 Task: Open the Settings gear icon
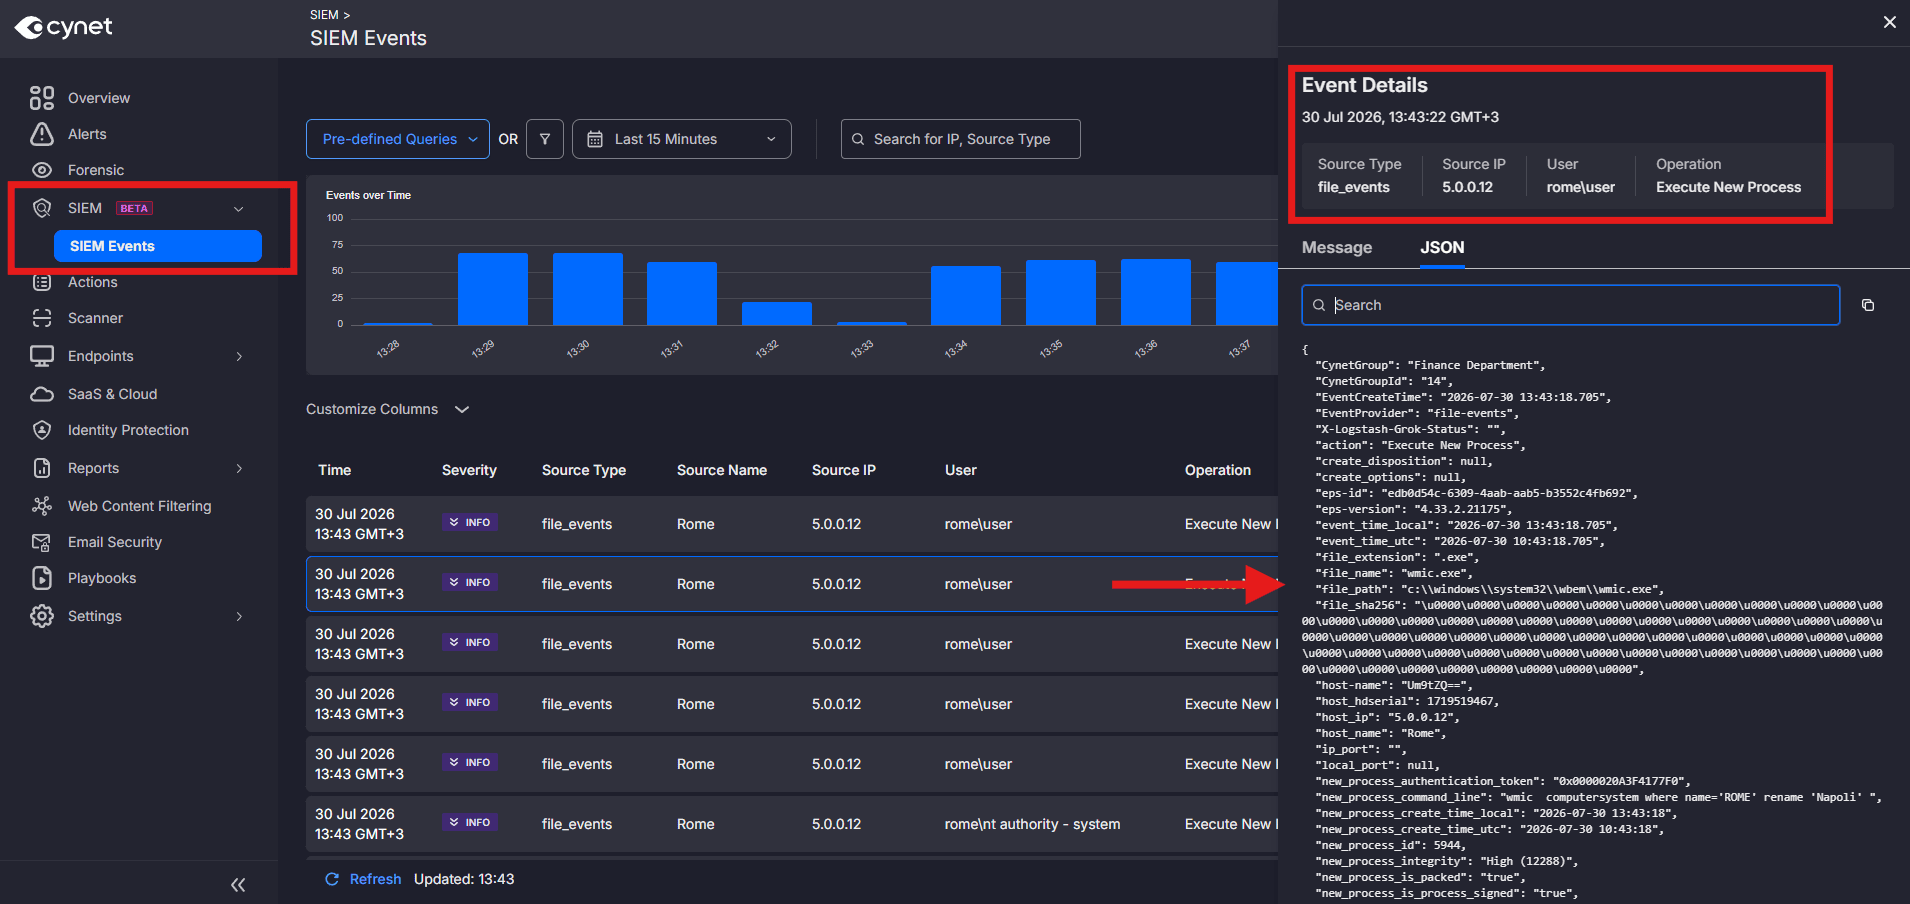(x=42, y=616)
